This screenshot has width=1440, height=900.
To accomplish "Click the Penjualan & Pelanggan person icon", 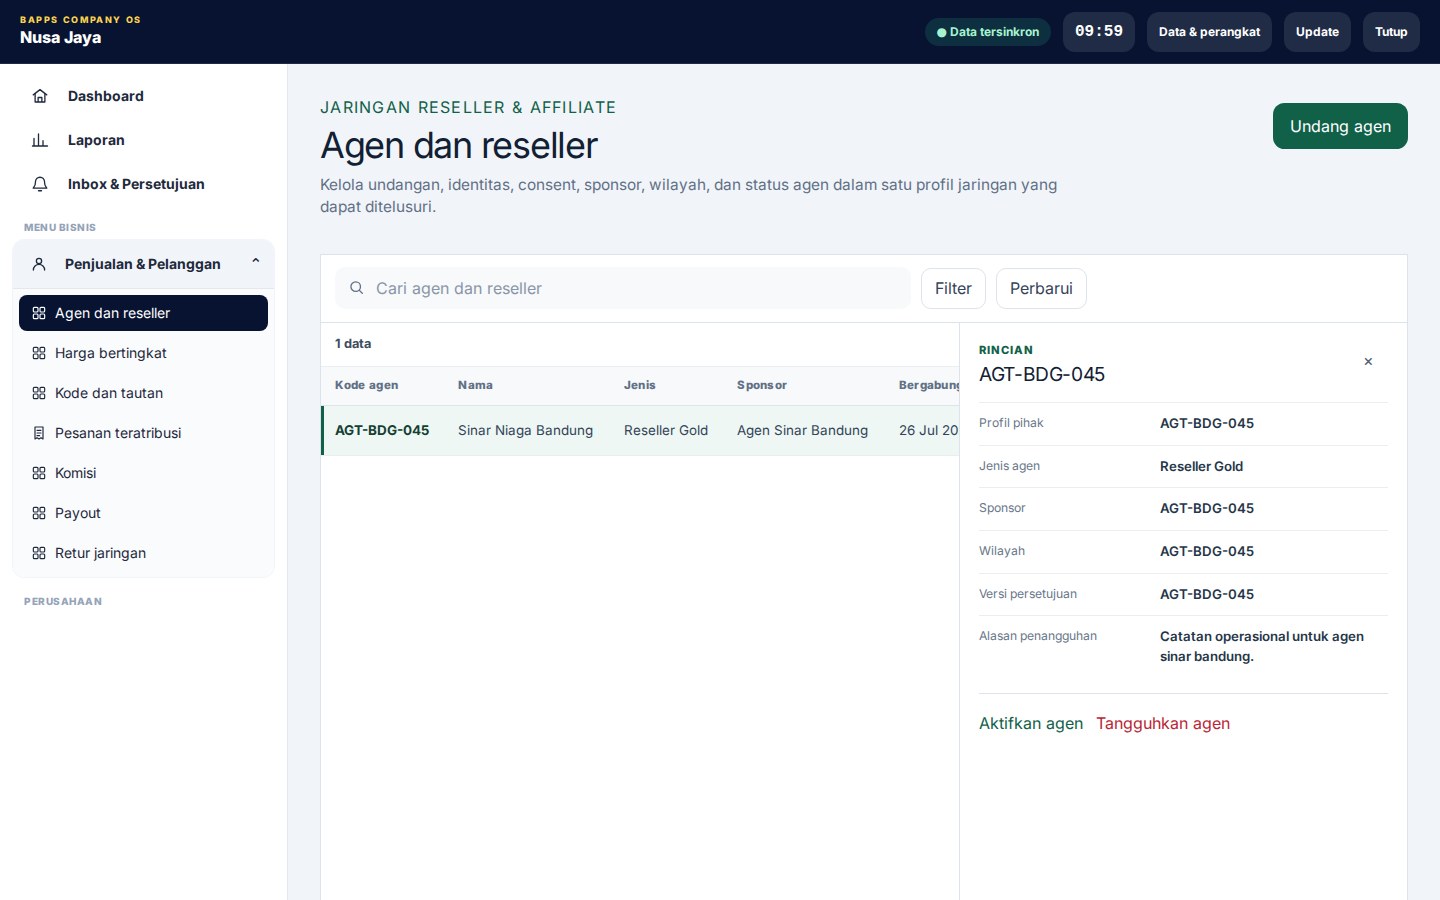I will click(x=39, y=264).
